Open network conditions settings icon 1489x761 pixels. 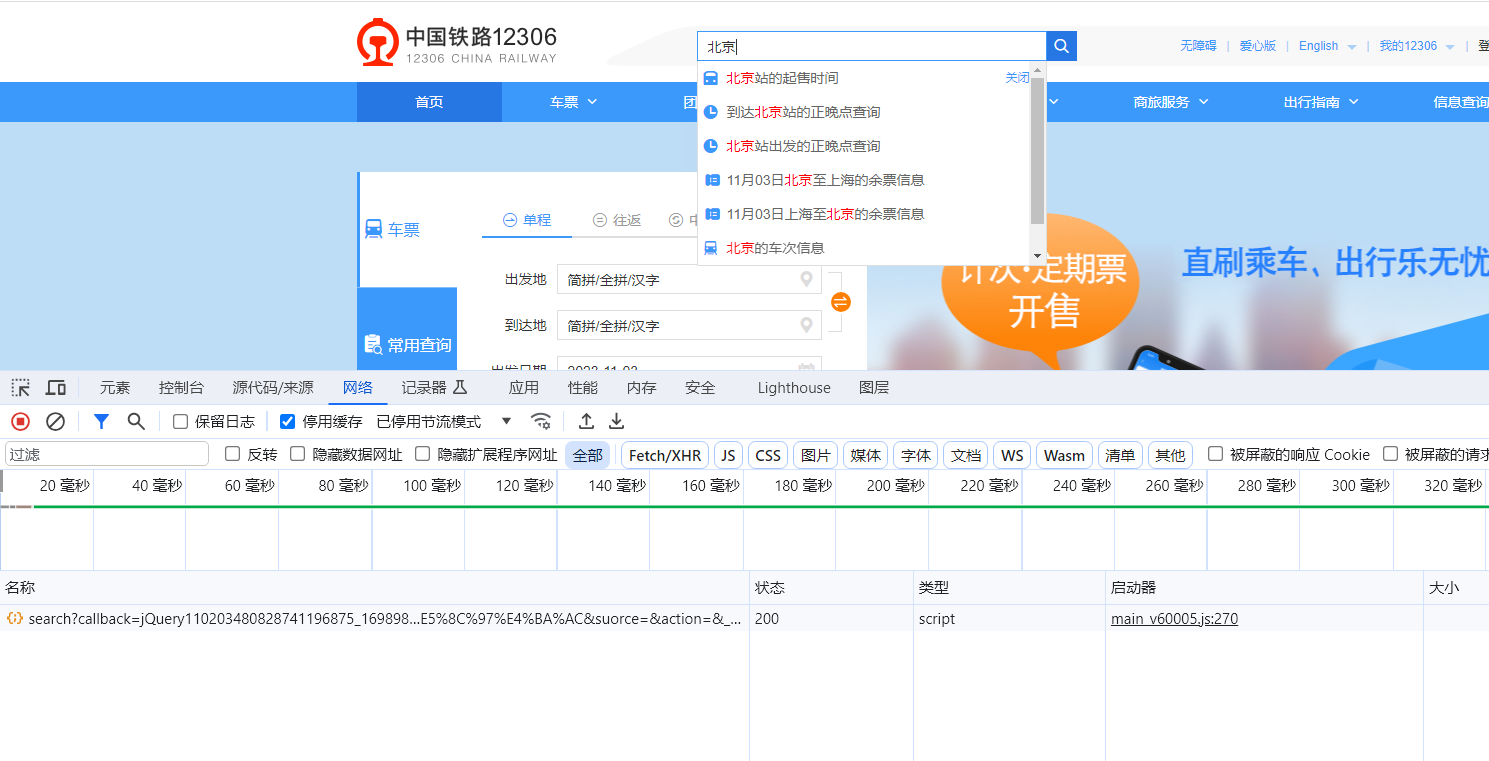click(541, 422)
